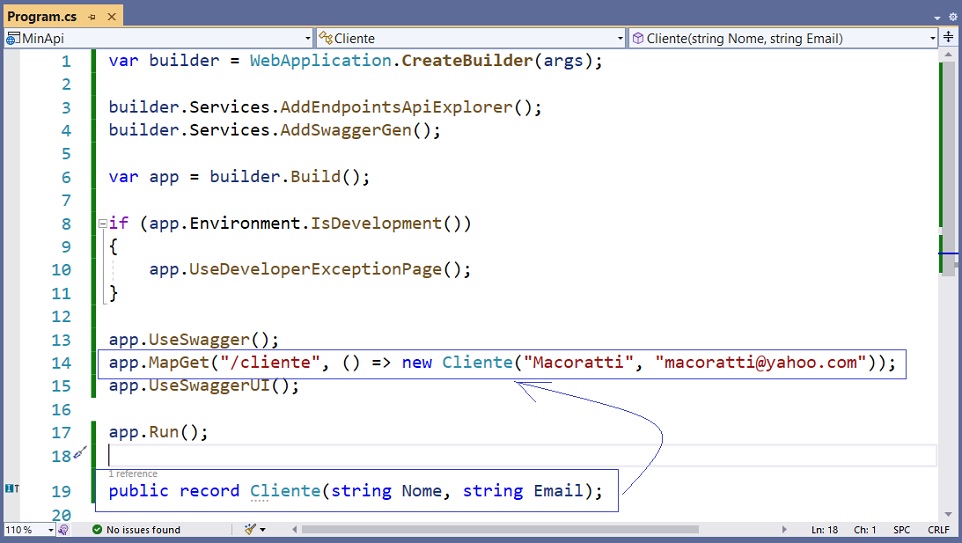Screen dimensions: 962x543
Task: Click the split editor window button
Action: point(949,37)
